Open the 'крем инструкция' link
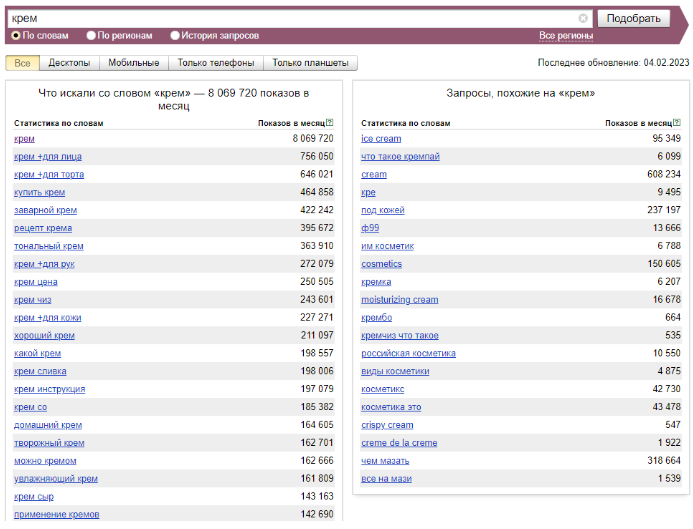 (50, 389)
